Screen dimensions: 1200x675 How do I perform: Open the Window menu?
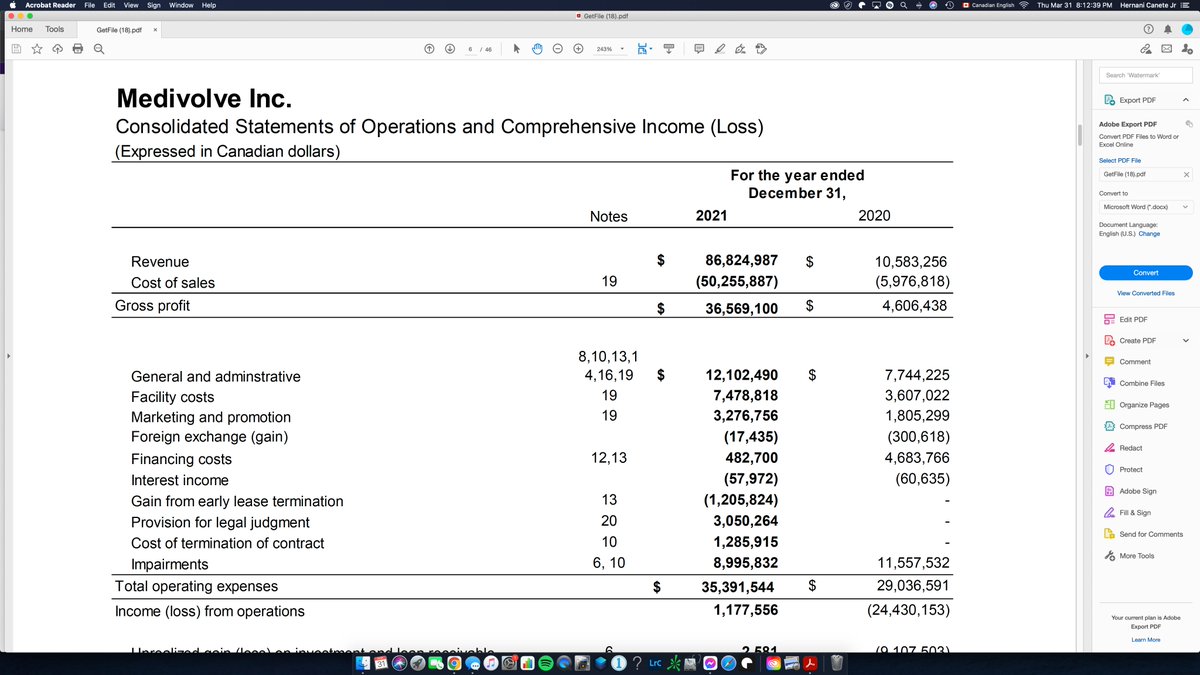181,5
